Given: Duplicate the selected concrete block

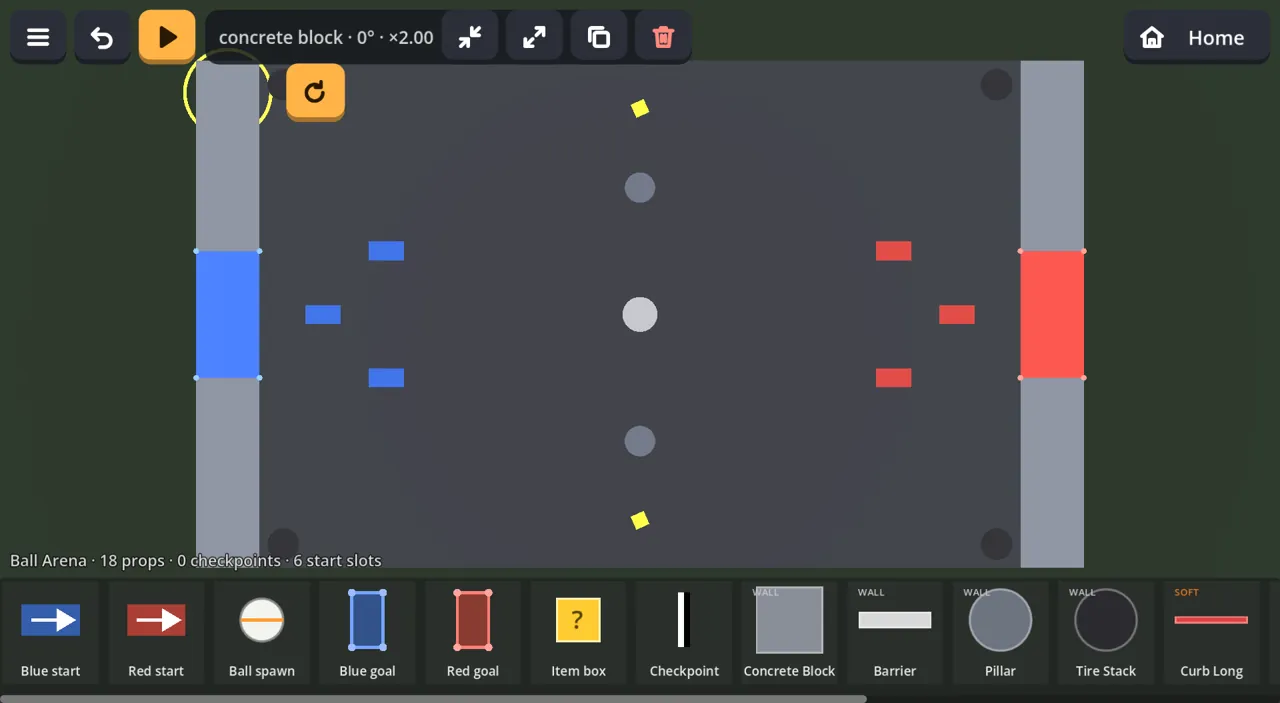Looking at the screenshot, I should (x=599, y=37).
